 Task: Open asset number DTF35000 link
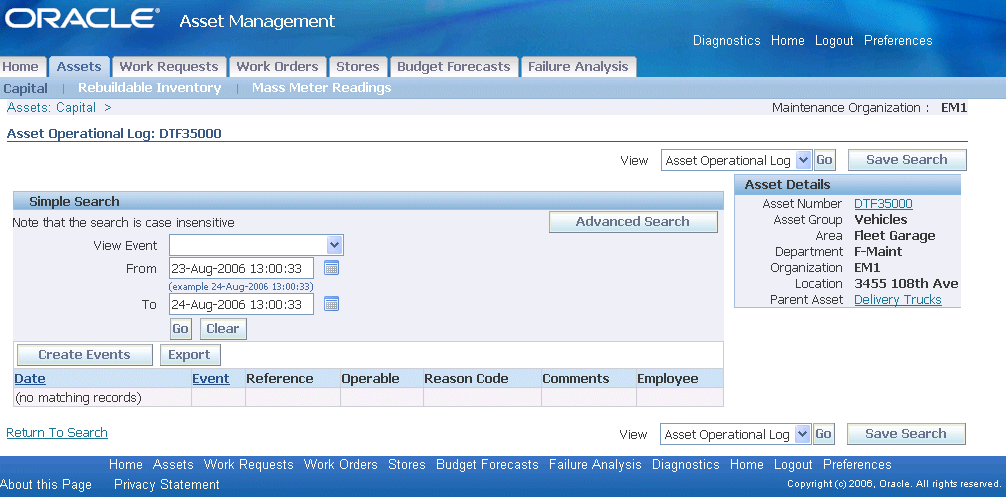(x=883, y=204)
